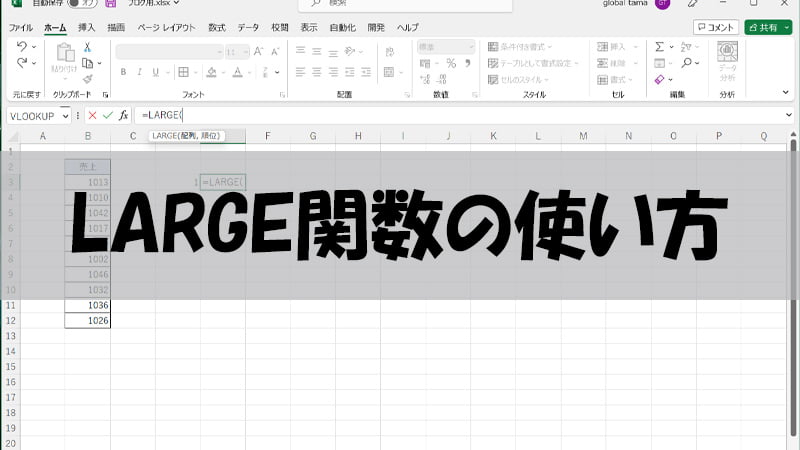The width and height of the screenshot is (800, 450).
Task: Confirm formula with green checkmark
Action: (x=108, y=115)
